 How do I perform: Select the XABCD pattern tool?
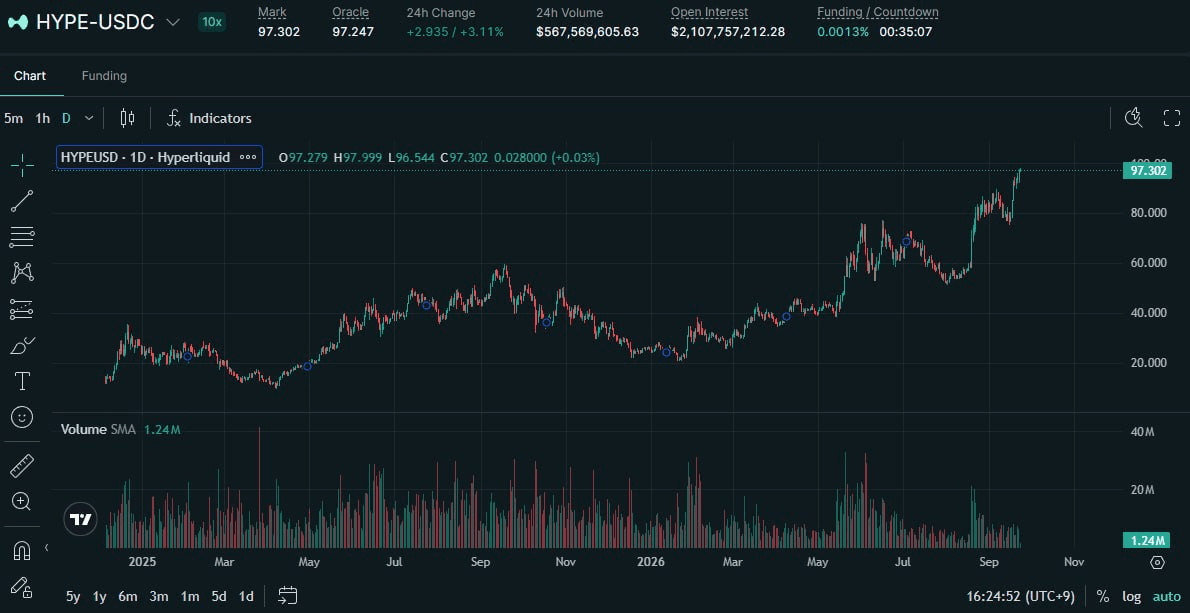point(22,273)
